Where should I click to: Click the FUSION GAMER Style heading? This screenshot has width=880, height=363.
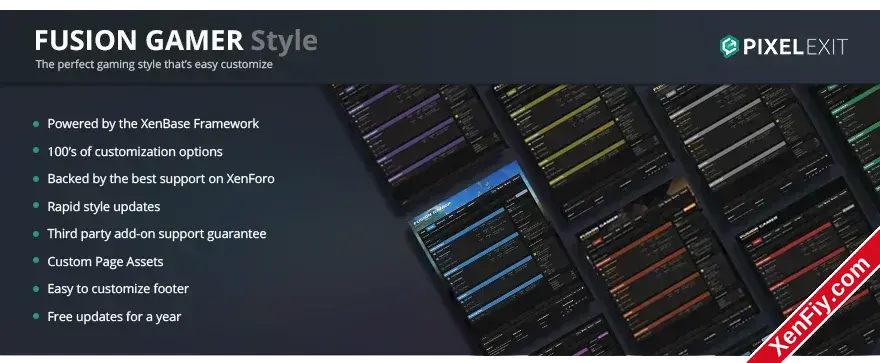pyautogui.click(x=176, y=41)
